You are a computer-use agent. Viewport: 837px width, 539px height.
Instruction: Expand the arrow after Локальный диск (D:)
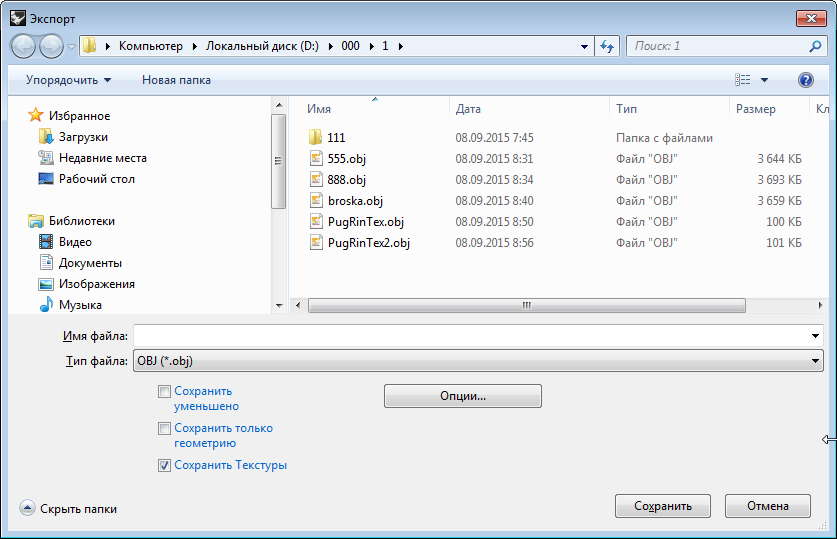[330, 46]
